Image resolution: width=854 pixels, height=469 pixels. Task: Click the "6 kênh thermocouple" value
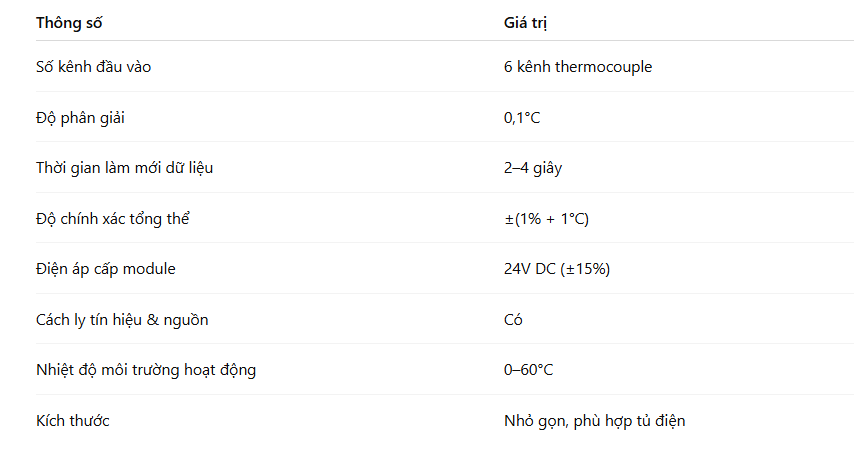(578, 67)
